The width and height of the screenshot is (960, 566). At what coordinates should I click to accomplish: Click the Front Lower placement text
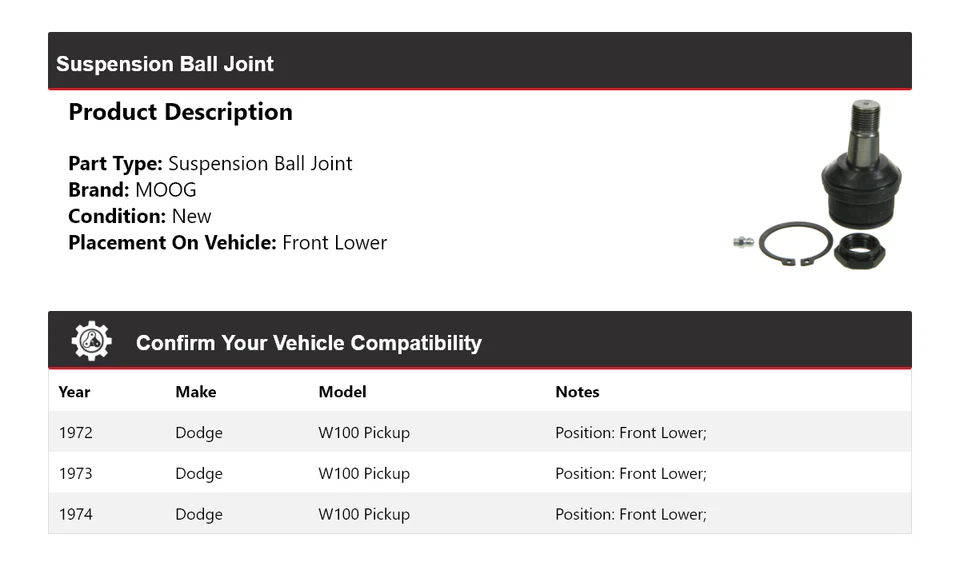(x=334, y=242)
